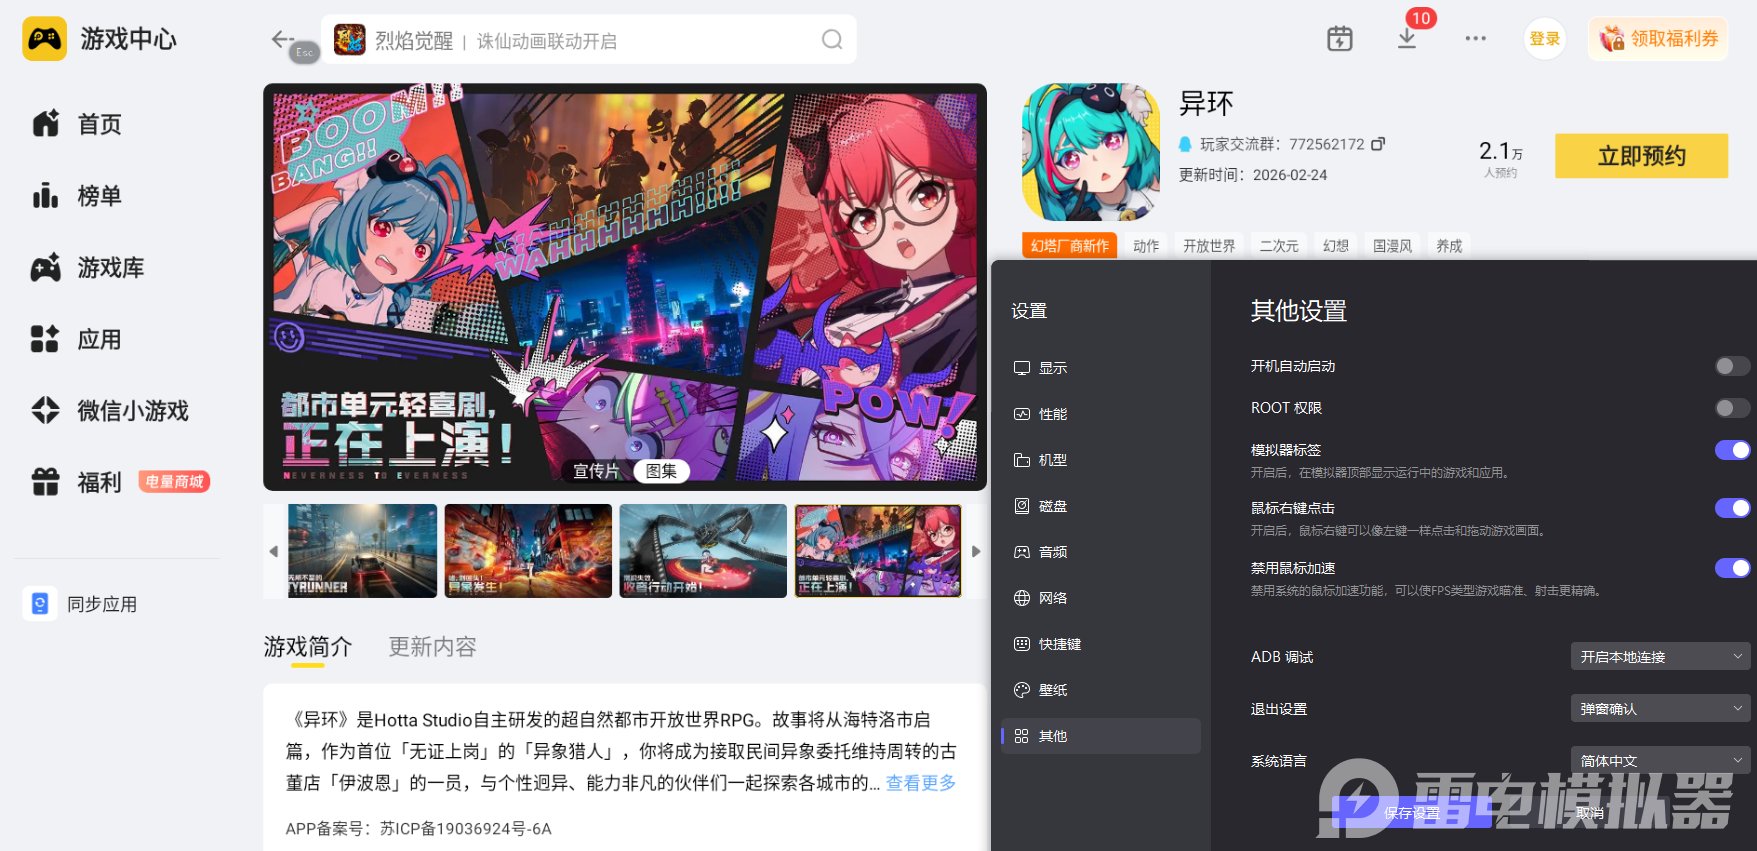Show the previous banner thumbnails

[x=274, y=551]
